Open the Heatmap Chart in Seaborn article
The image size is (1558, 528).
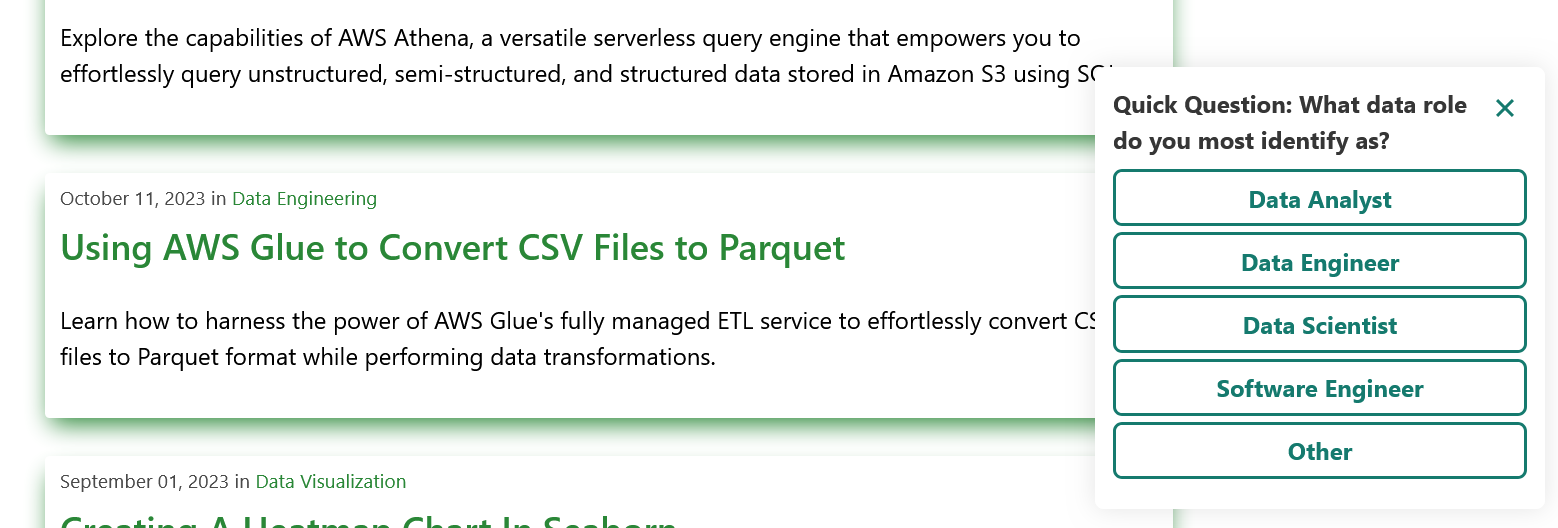368,521
